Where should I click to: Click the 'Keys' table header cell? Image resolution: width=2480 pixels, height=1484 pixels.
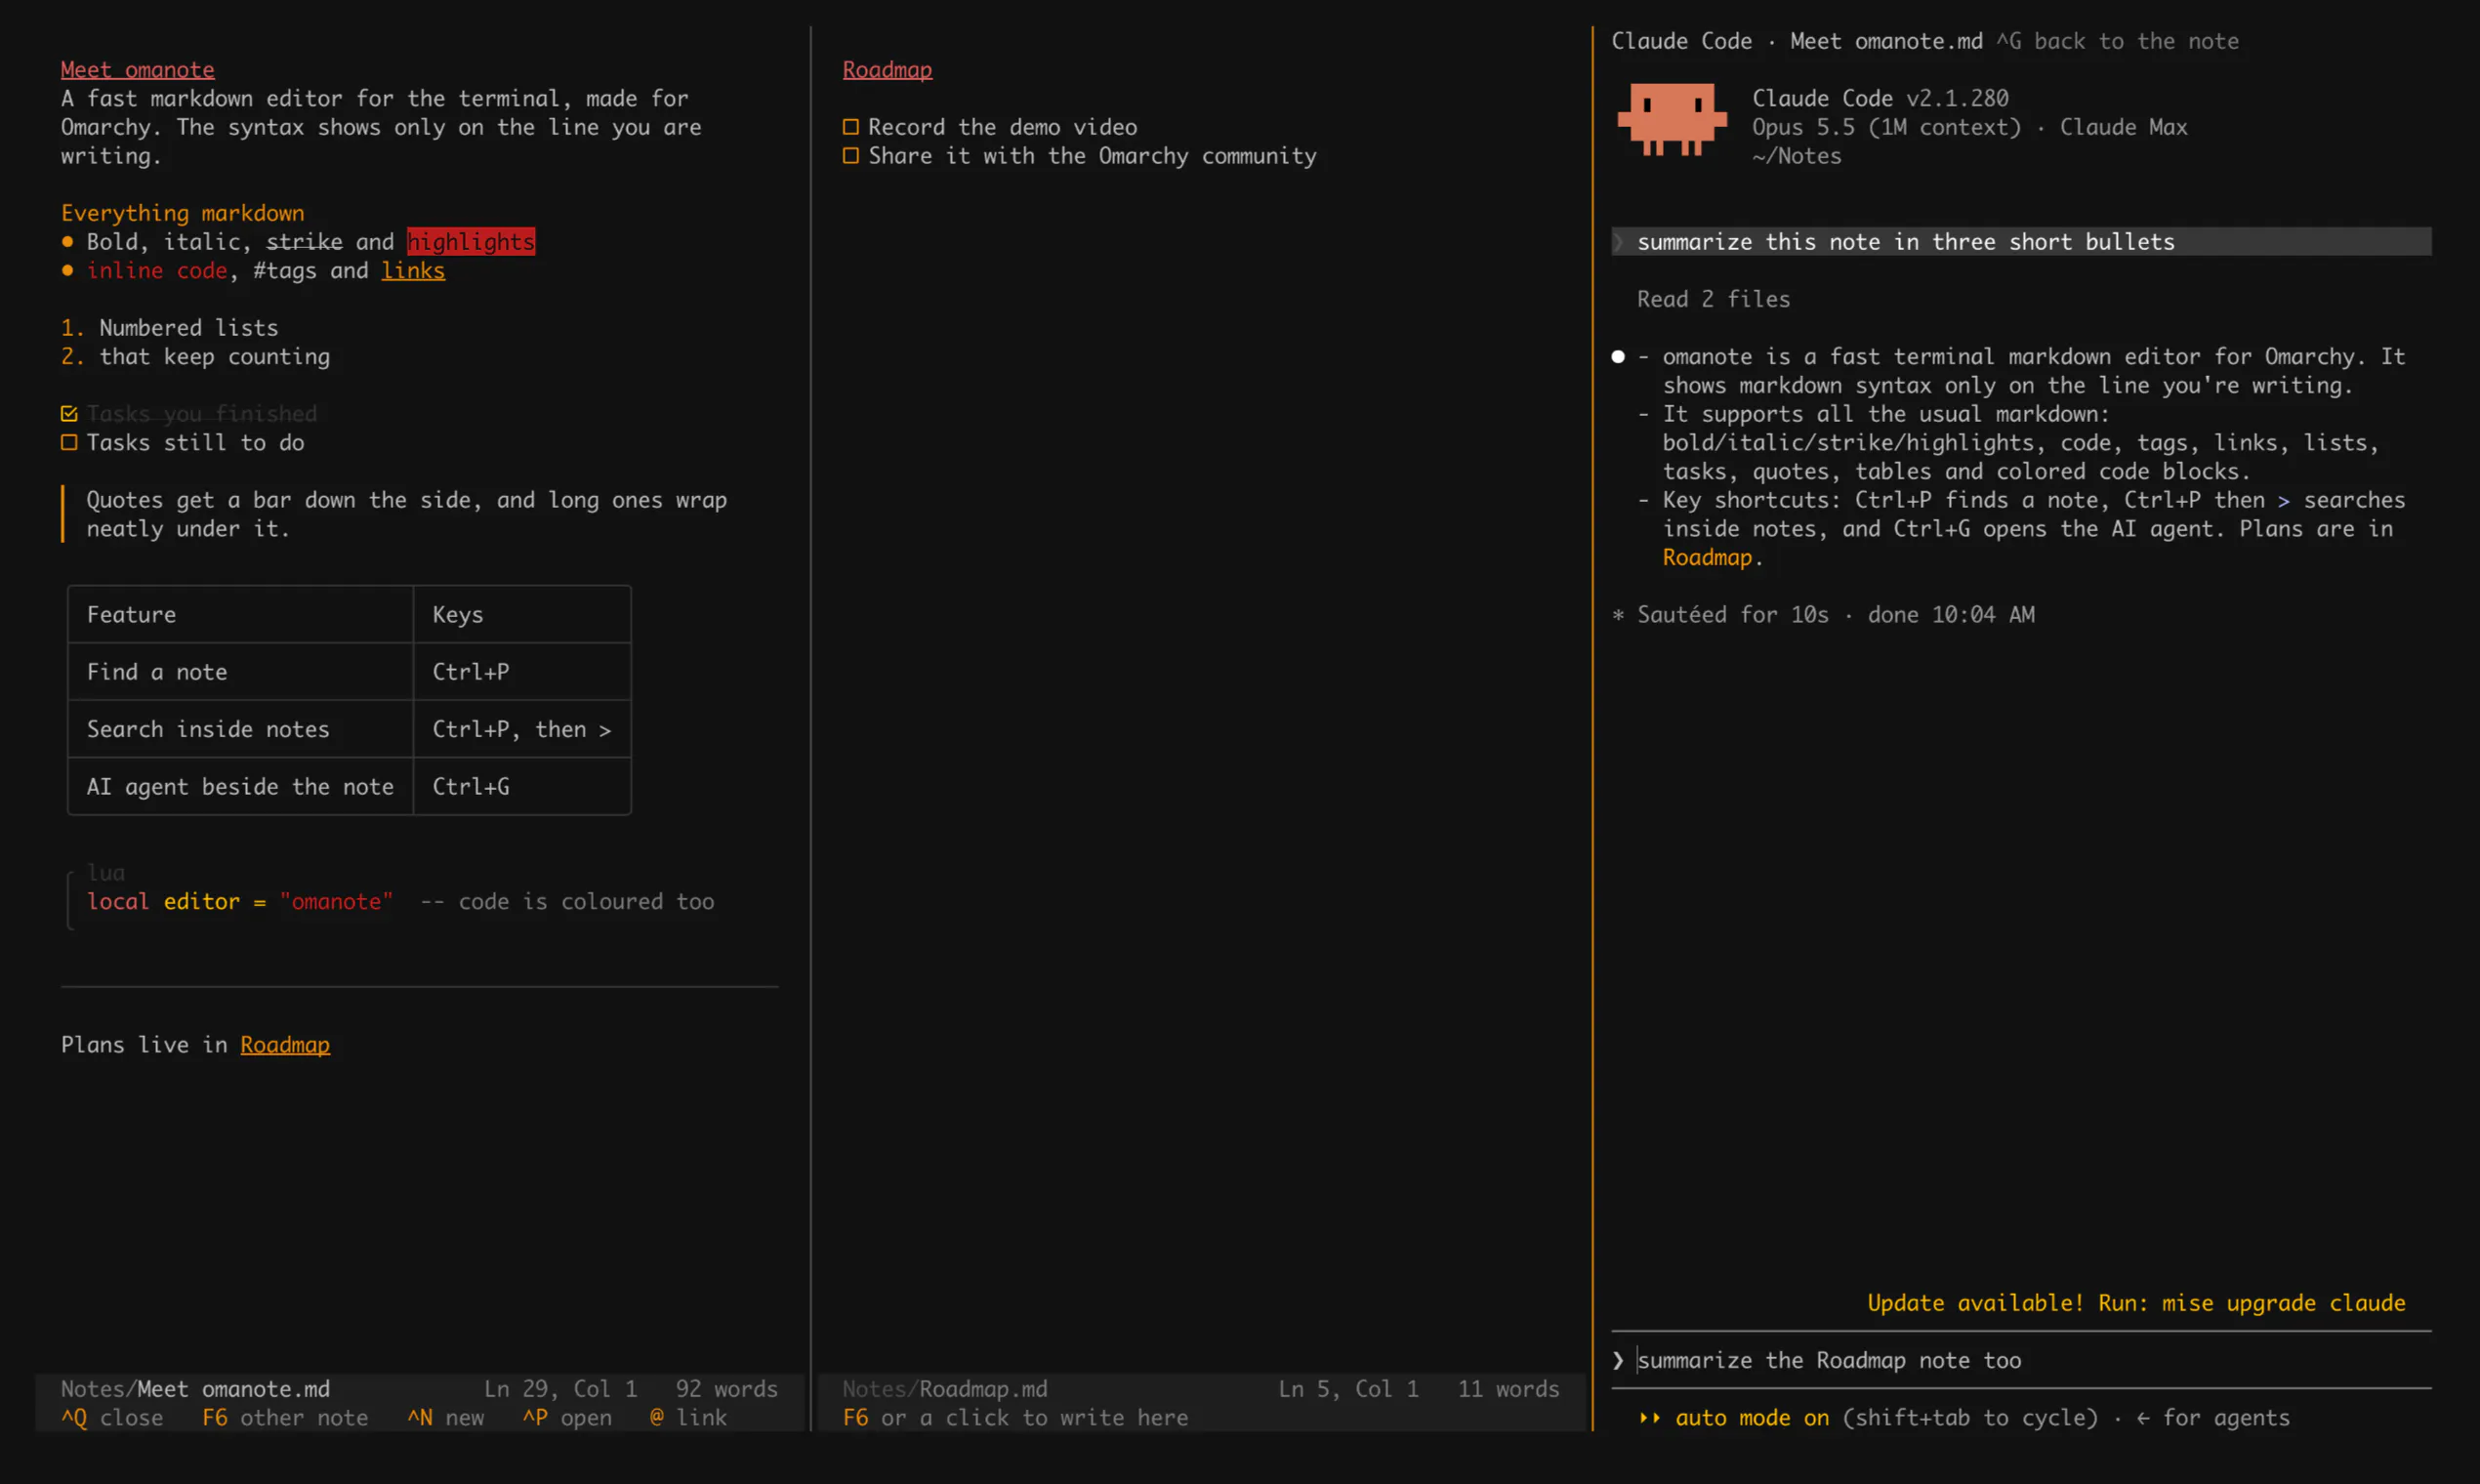(x=522, y=614)
